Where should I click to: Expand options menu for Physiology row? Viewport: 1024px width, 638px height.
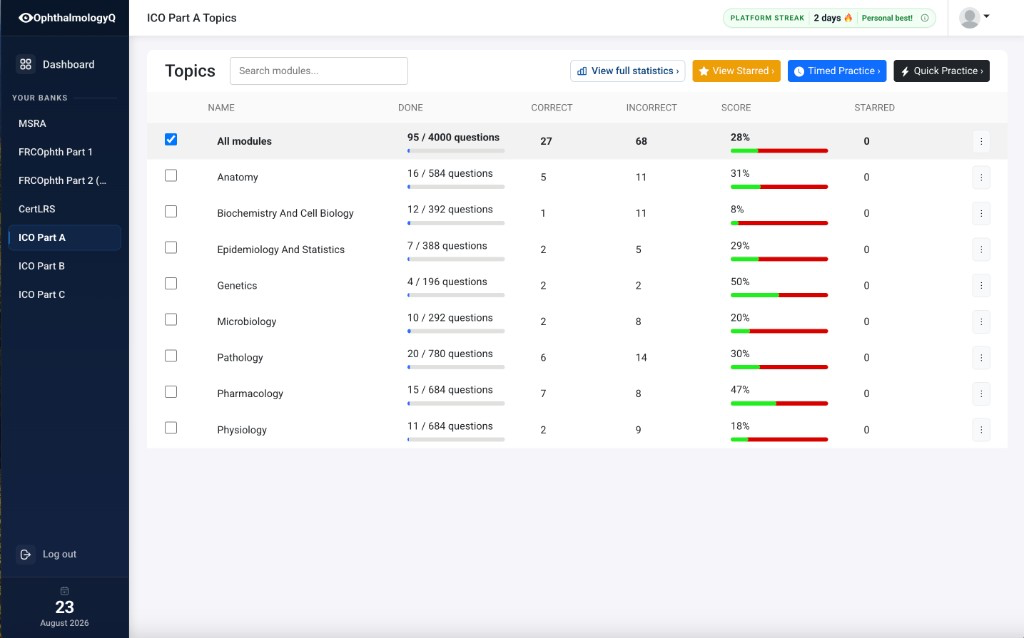click(x=981, y=430)
